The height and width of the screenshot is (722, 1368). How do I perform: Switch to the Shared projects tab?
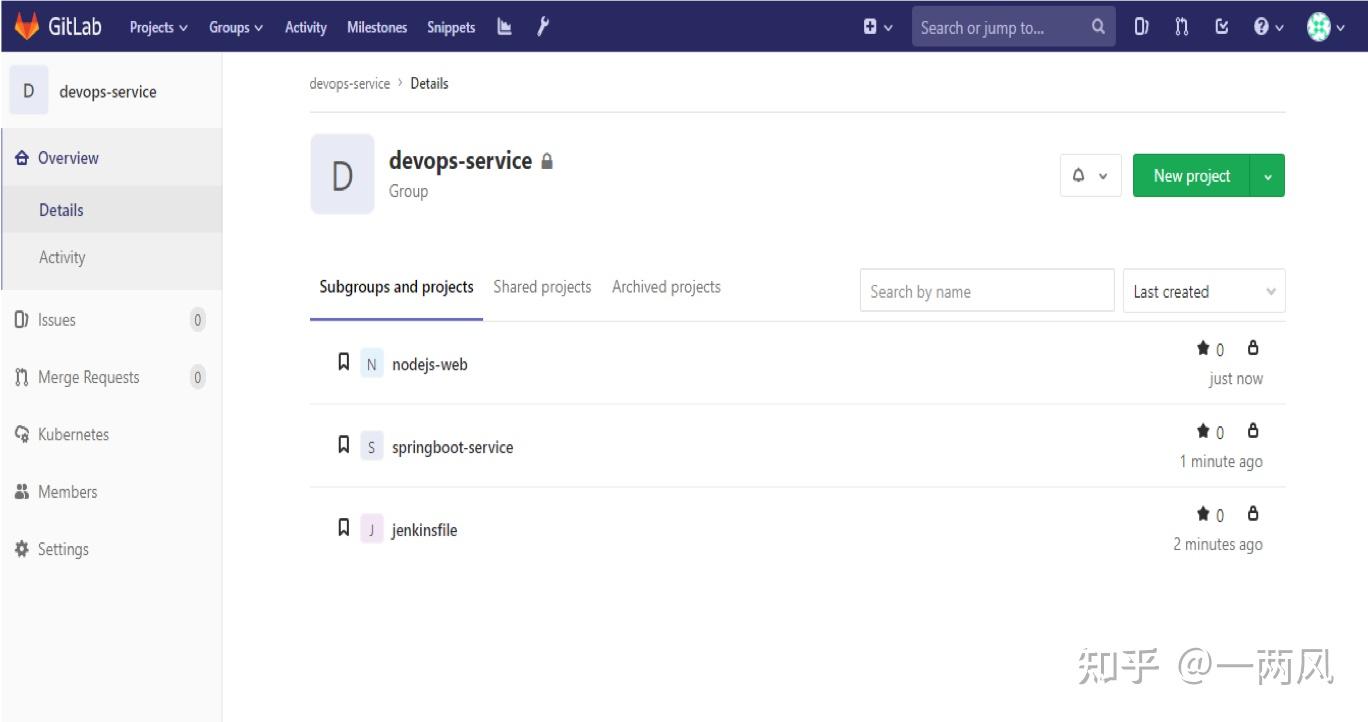[542, 287]
